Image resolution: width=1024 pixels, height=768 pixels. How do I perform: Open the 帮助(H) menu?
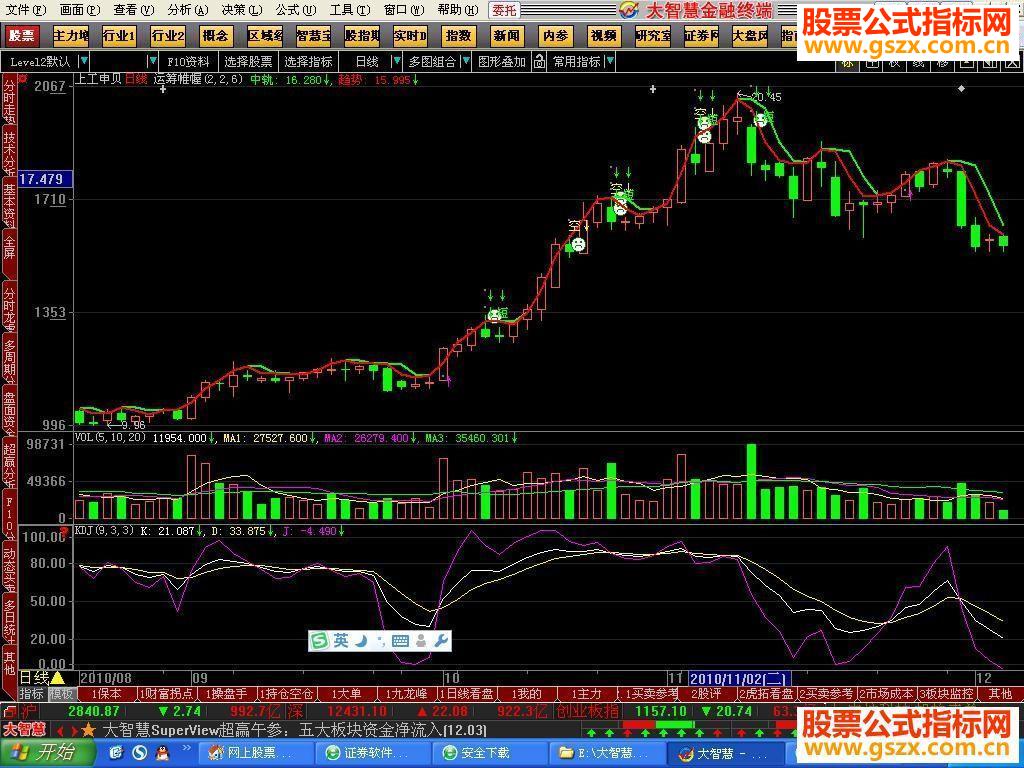point(458,10)
